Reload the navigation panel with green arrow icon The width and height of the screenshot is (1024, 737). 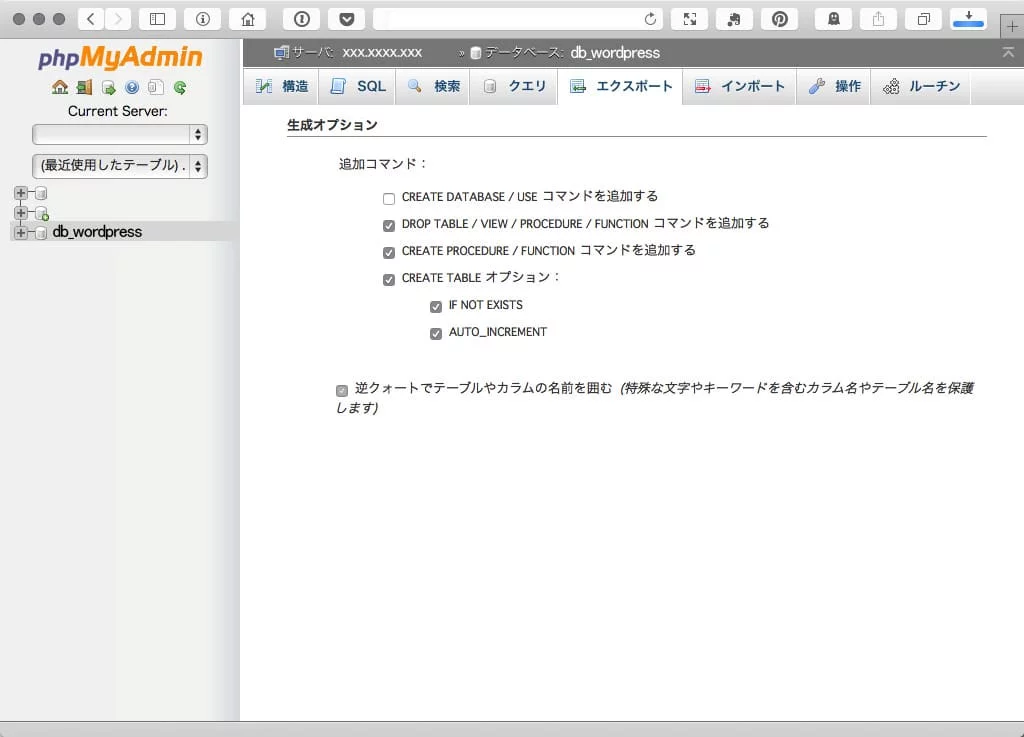click(180, 87)
